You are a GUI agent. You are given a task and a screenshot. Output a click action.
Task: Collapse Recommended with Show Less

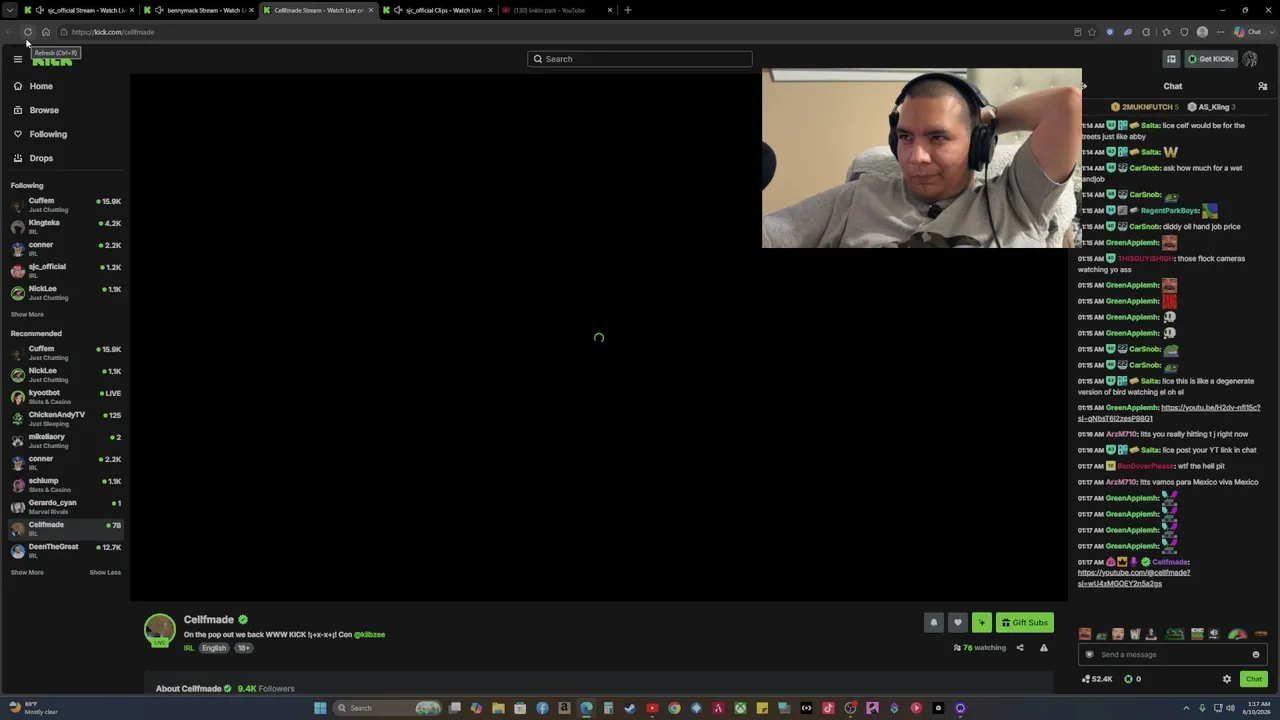tap(105, 572)
